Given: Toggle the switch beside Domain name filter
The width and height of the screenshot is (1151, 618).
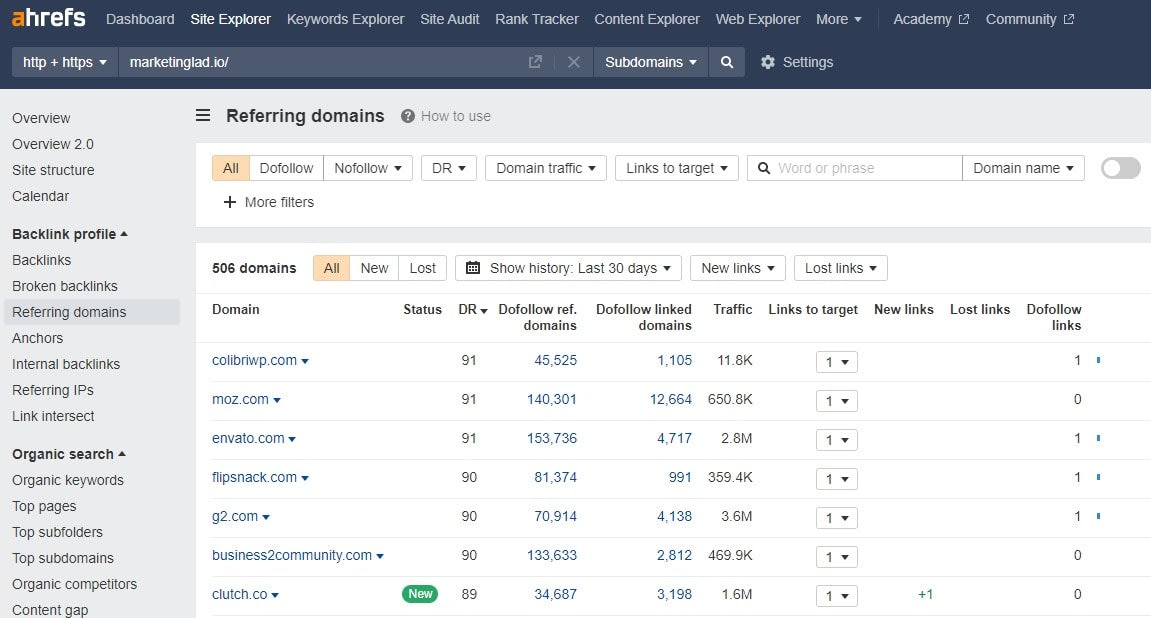Looking at the screenshot, I should [1121, 168].
